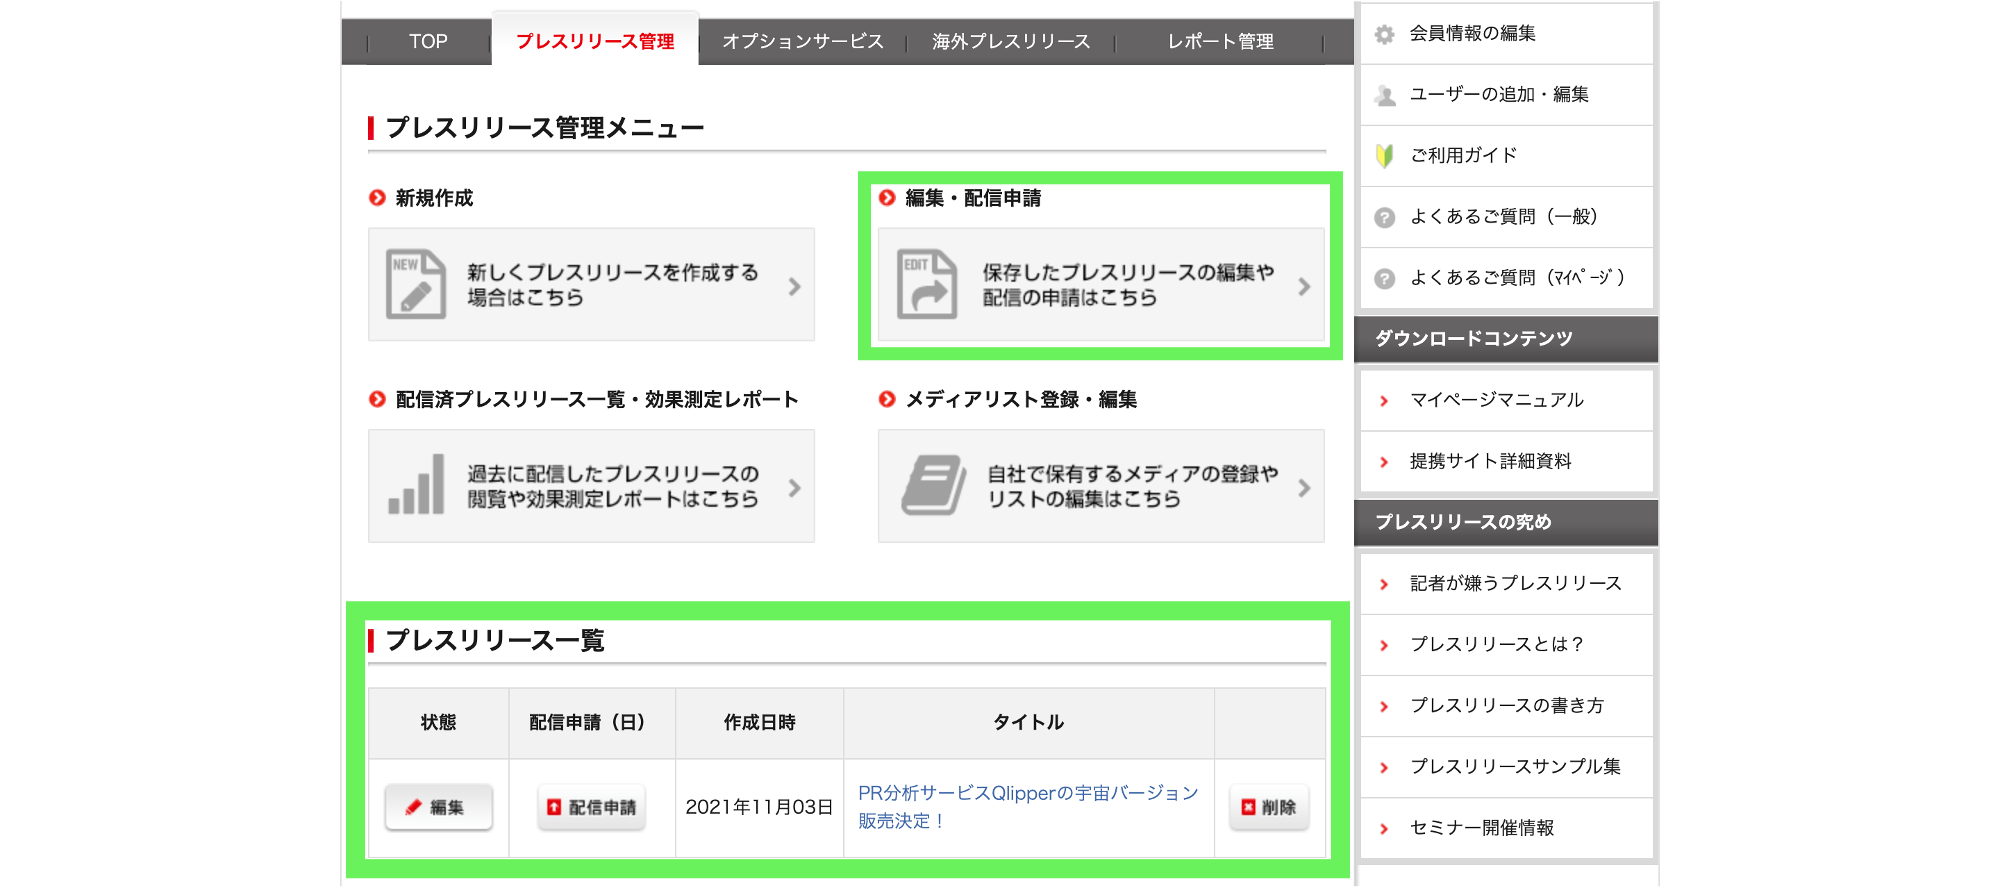Click chevron arrow on 新しくプレスリリースを作成する panel
The height and width of the screenshot is (887, 2002).
(x=795, y=287)
